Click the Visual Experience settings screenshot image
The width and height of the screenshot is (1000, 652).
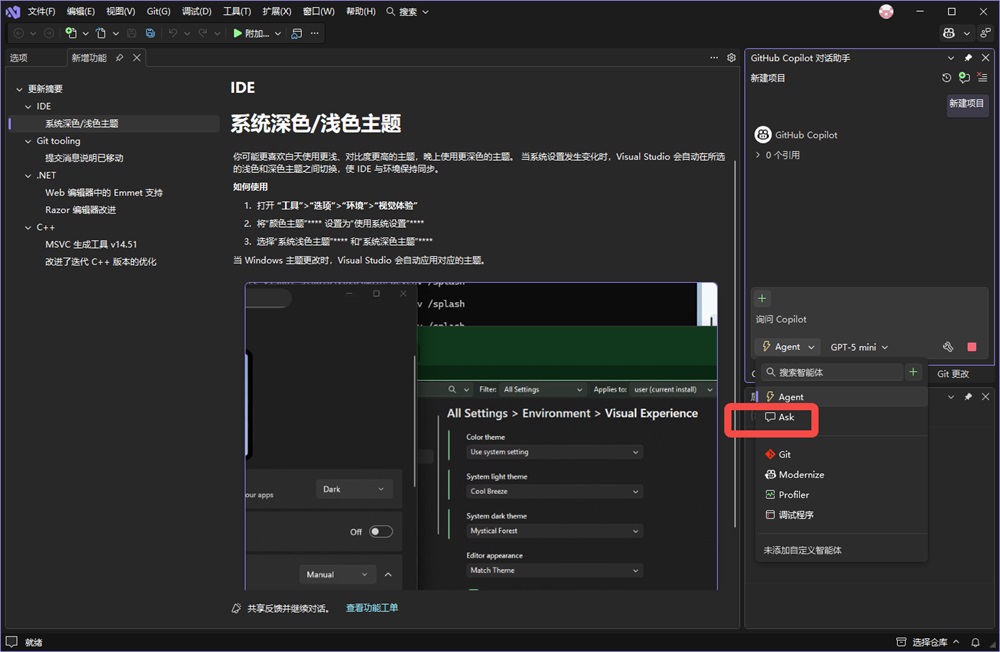[x=482, y=436]
